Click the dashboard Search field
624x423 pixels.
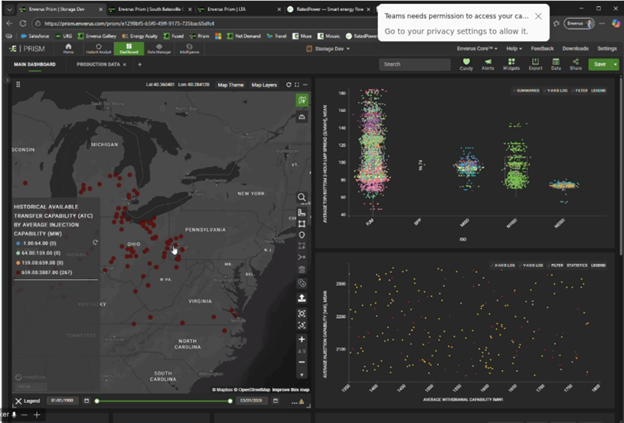tap(415, 64)
